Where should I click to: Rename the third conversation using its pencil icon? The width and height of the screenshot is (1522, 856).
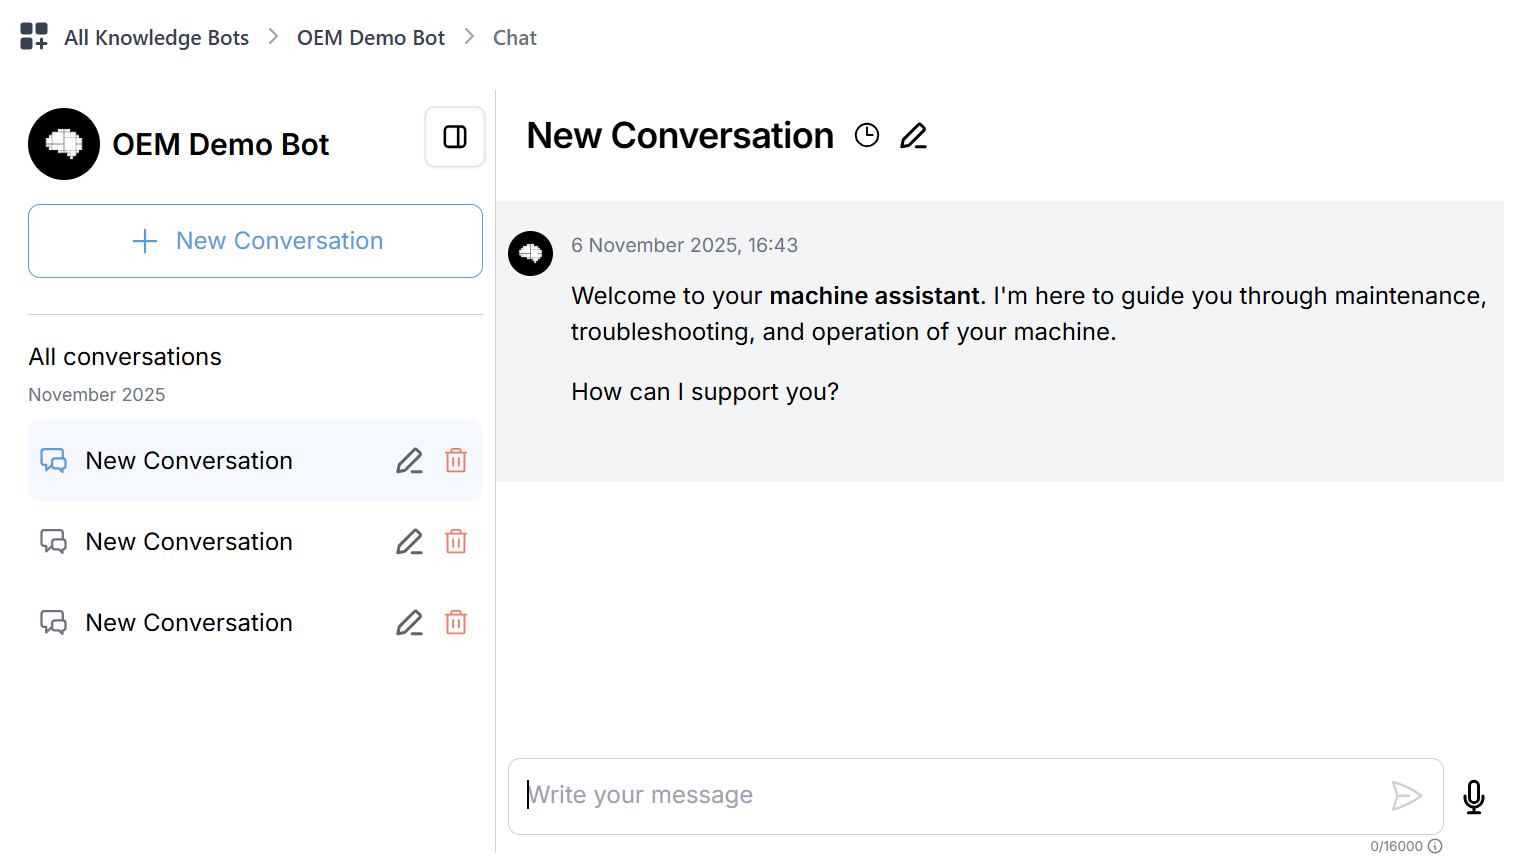409,622
